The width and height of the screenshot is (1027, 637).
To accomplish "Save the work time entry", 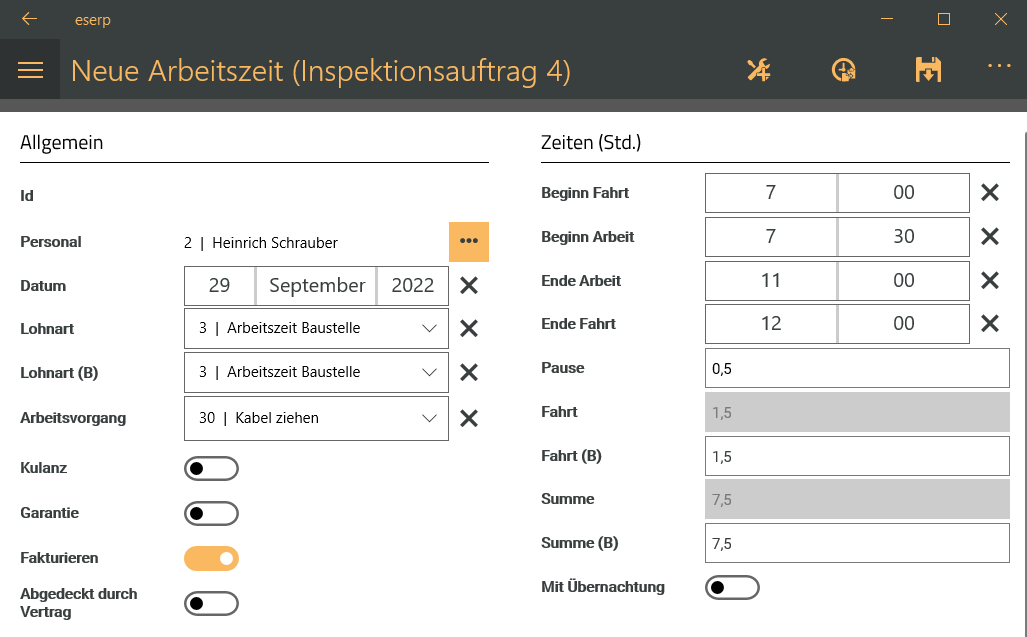I will coord(928,69).
